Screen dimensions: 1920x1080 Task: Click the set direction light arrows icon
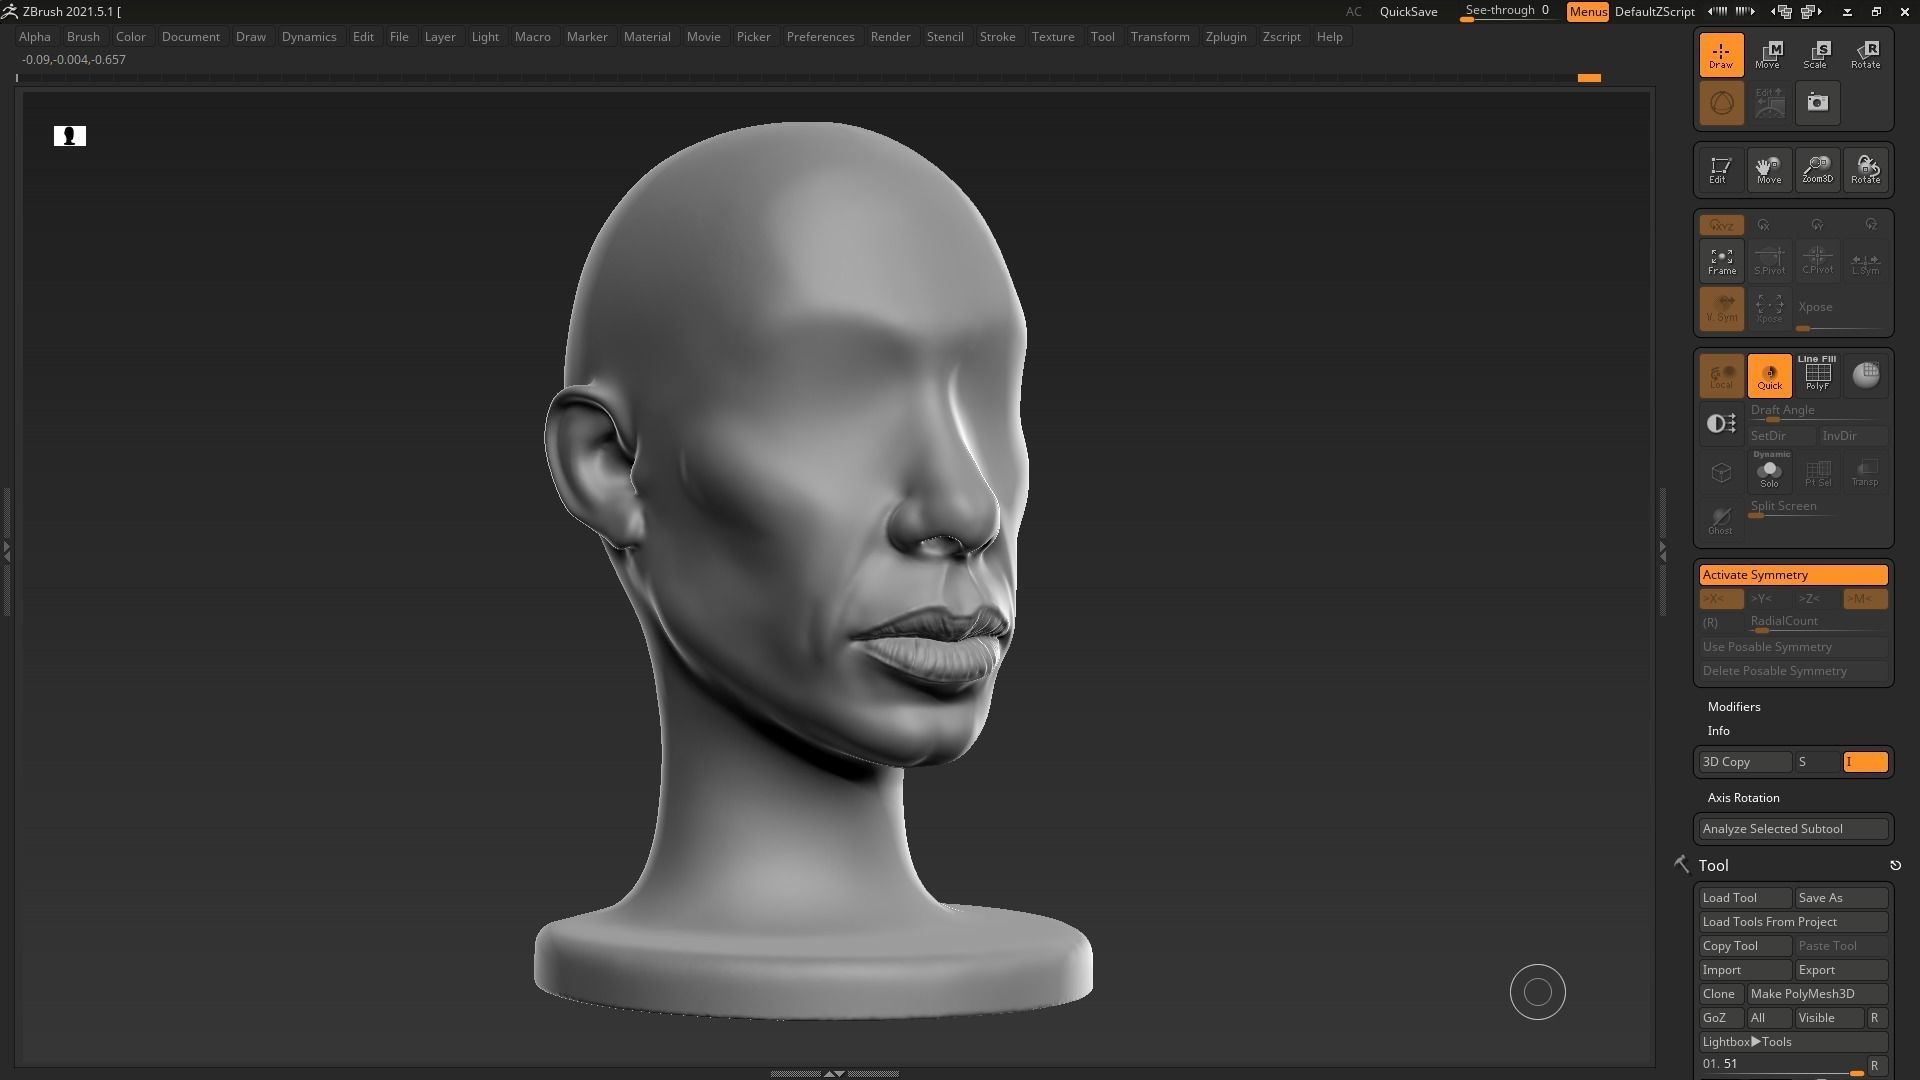pos(1721,424)
